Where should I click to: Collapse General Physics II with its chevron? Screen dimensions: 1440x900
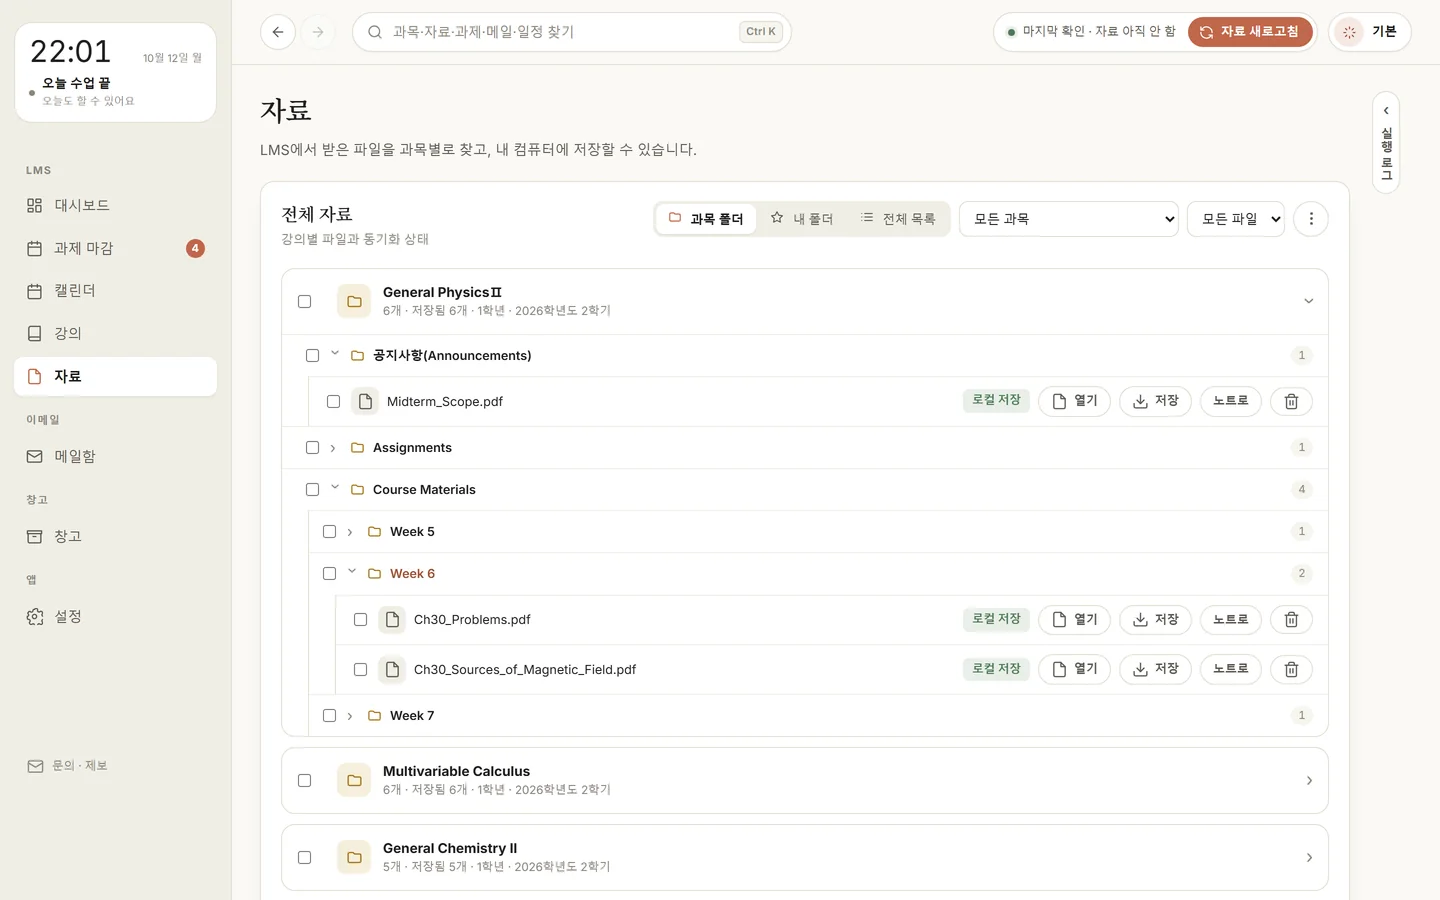1308,301
